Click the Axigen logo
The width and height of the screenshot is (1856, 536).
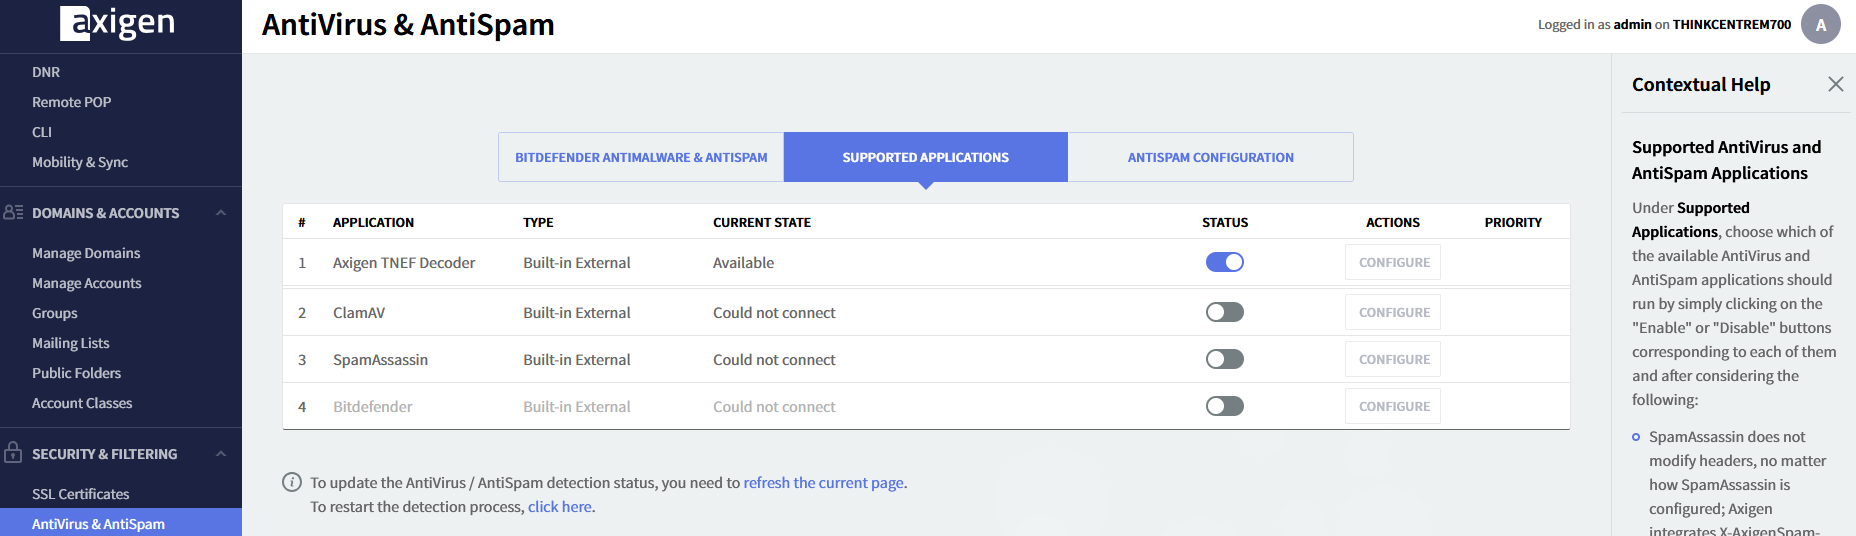117,22
